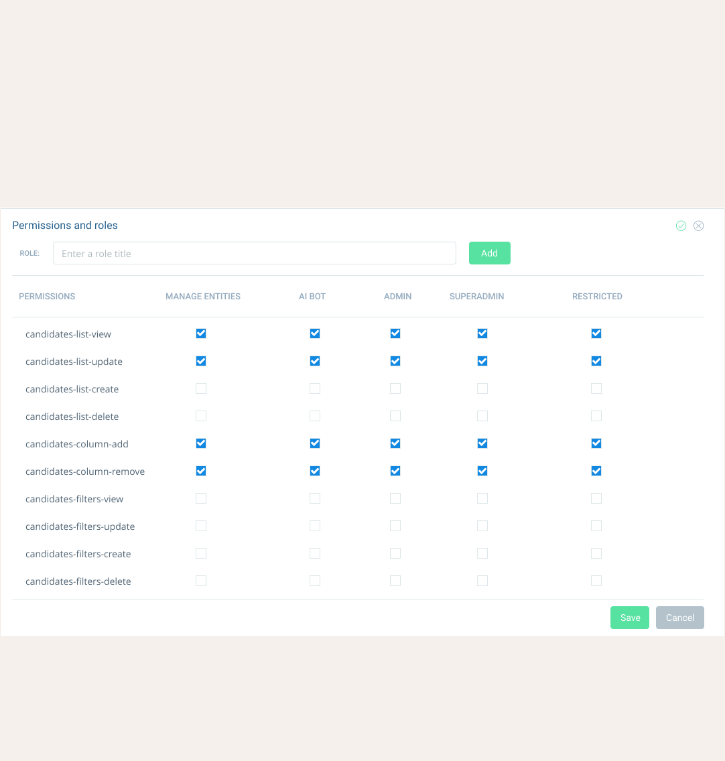The height and width of the screenshot is (761, 725).
Task: Uncheck candidates-column-add for Superadmin
Action: coord(482,443)
